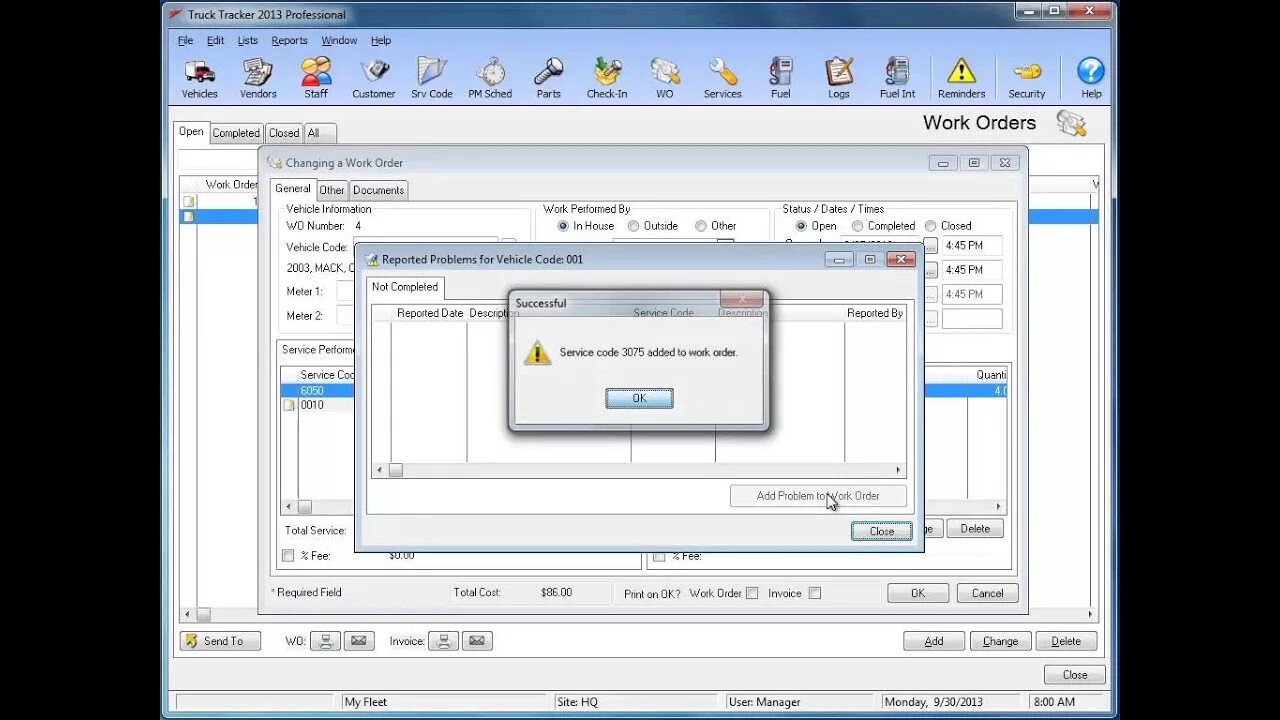Toggle the Print Work Order checkbox
The image size is (1280, 720).
tap(752, 593)
